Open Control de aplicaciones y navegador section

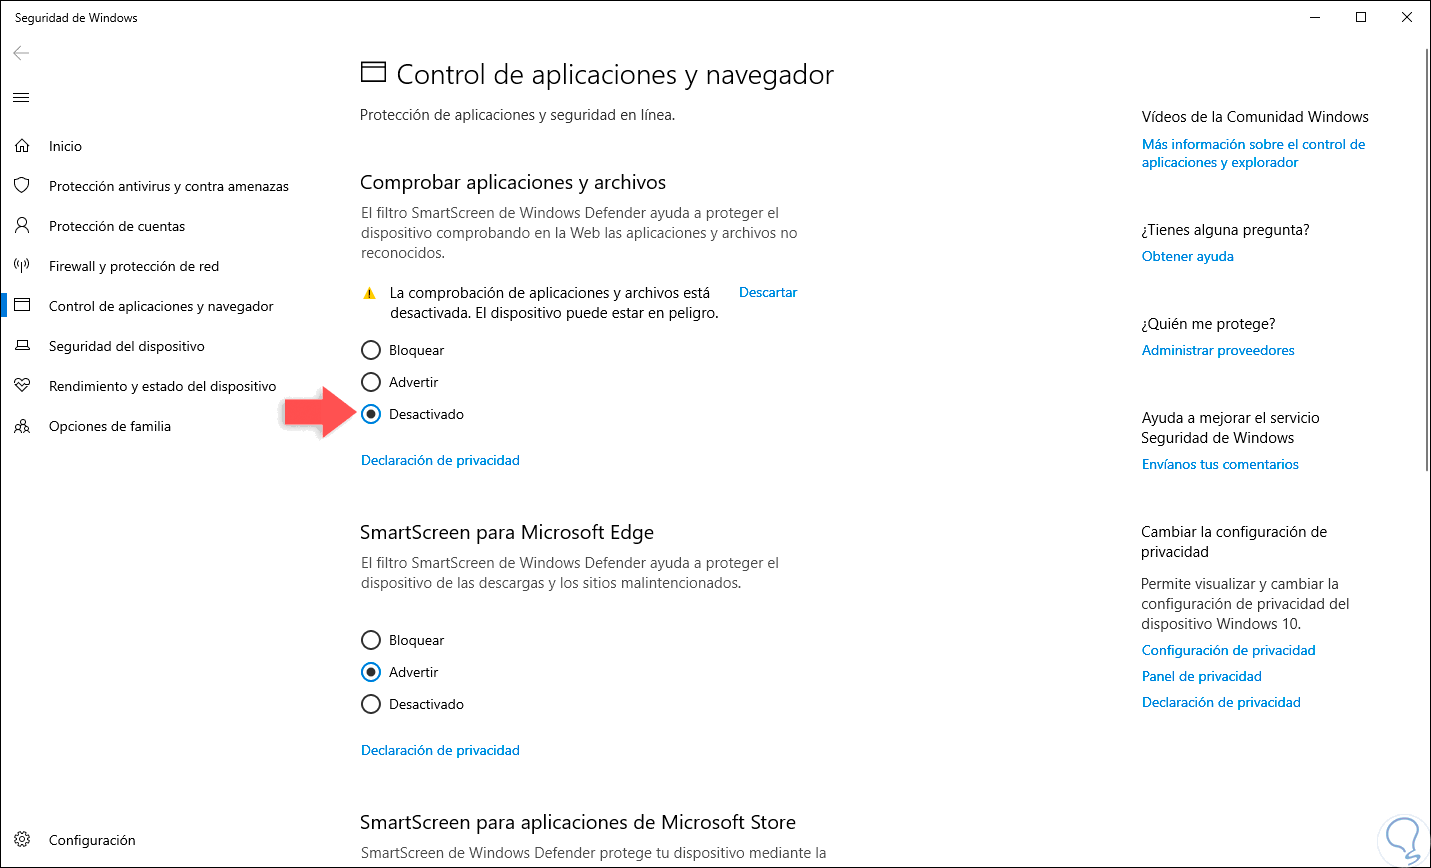point(161,306)
